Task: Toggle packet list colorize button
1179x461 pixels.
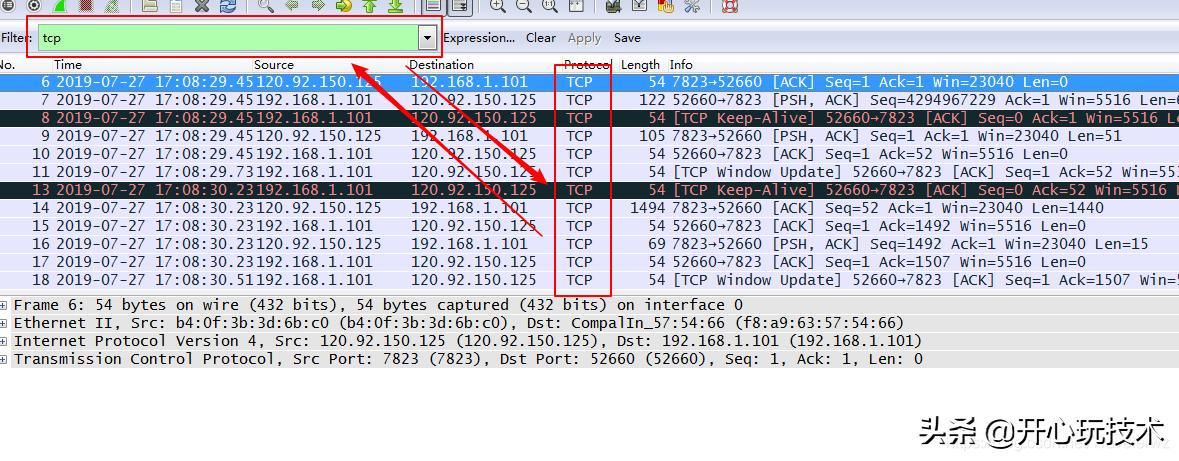Action: pos(433,6)
